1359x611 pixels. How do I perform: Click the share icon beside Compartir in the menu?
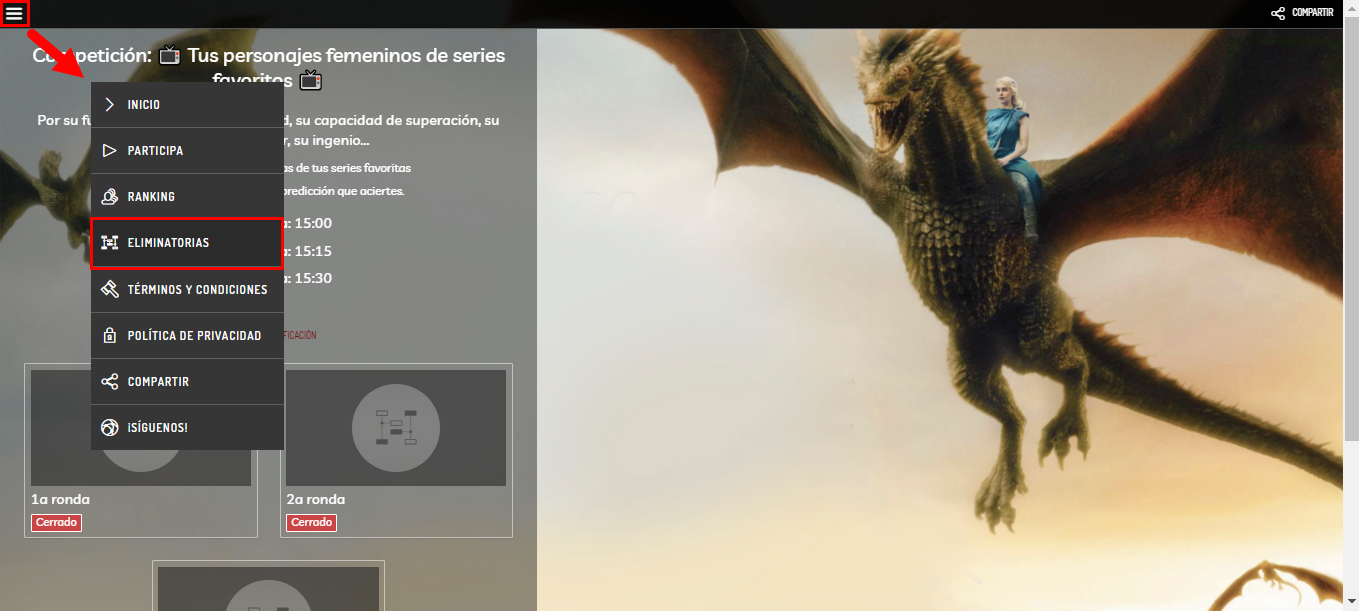tap(110, 382)
